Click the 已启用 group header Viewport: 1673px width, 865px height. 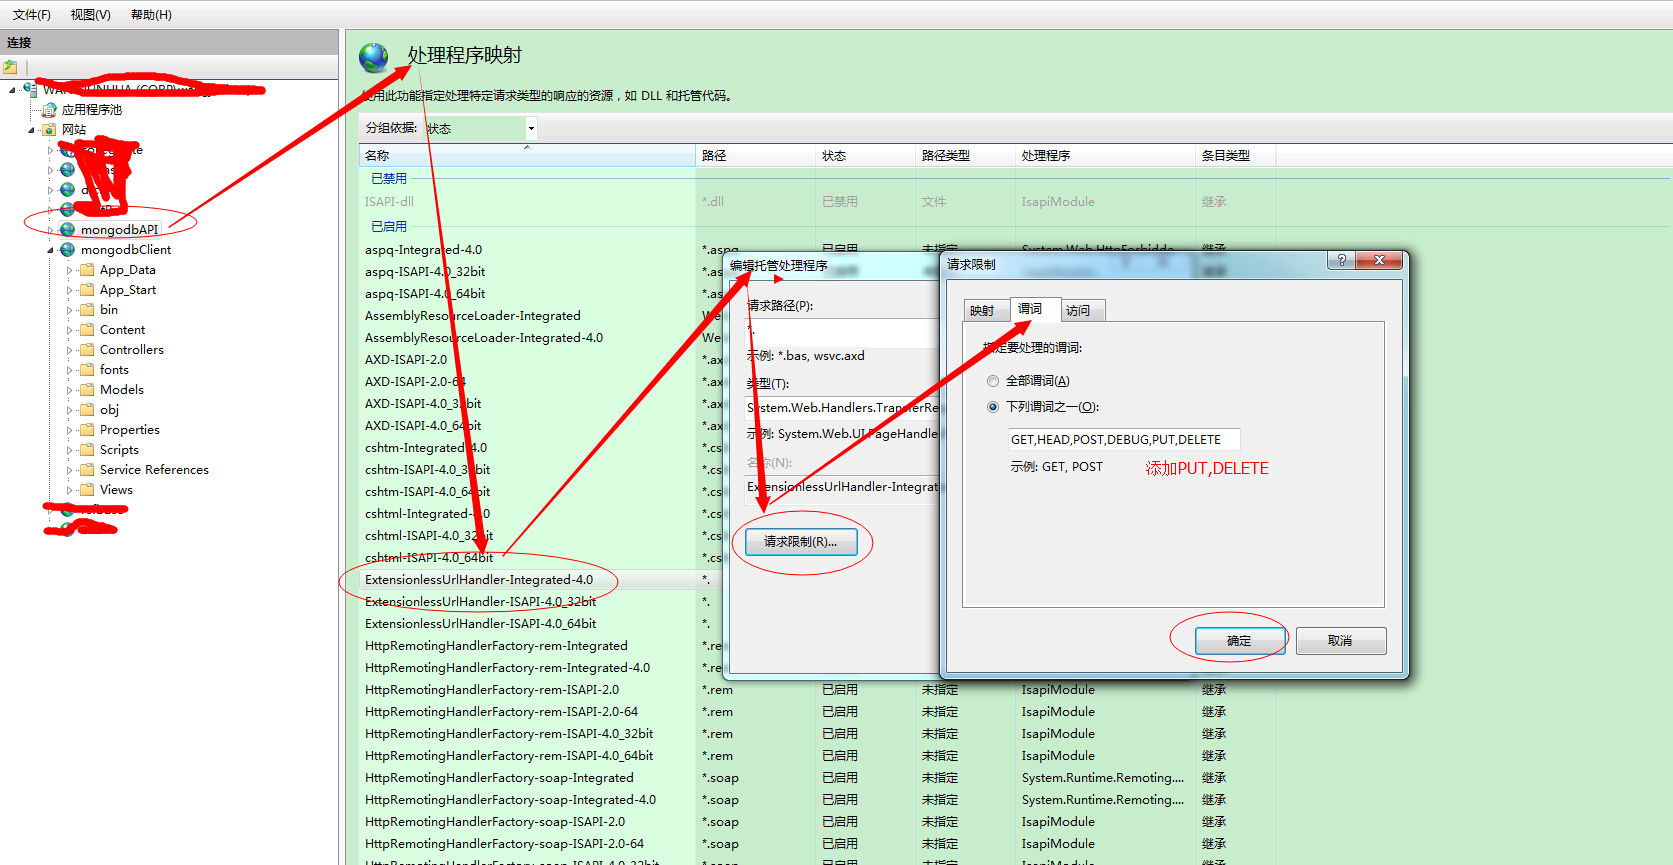389,227
